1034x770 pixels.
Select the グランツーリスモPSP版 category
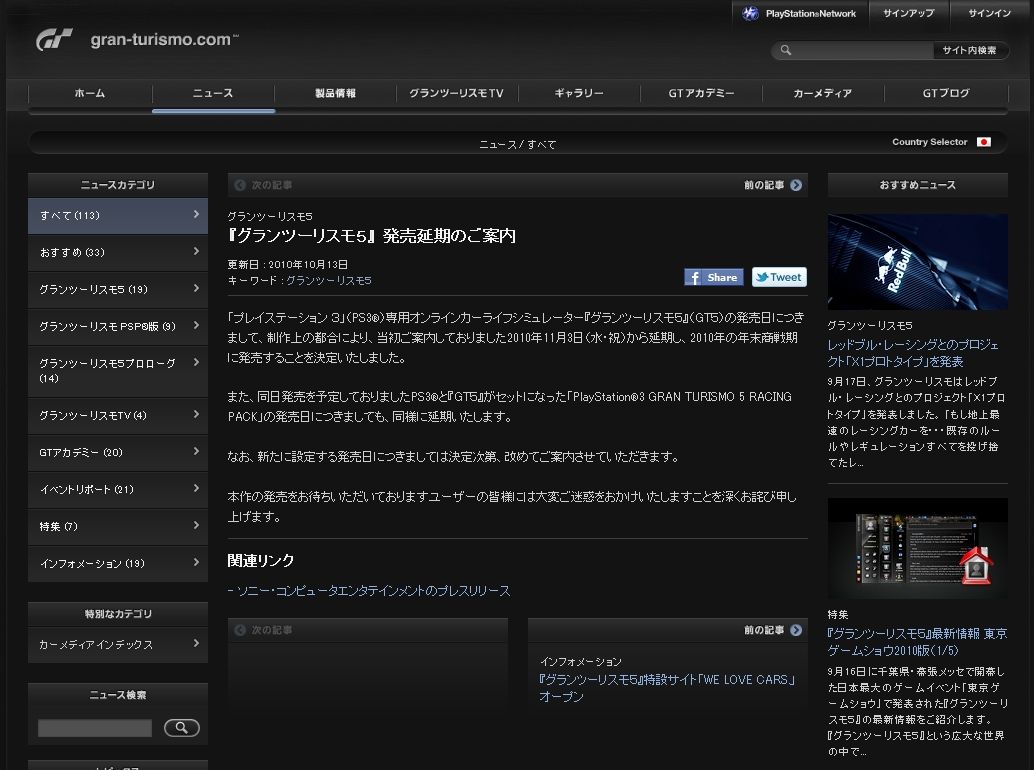[118, 326]
